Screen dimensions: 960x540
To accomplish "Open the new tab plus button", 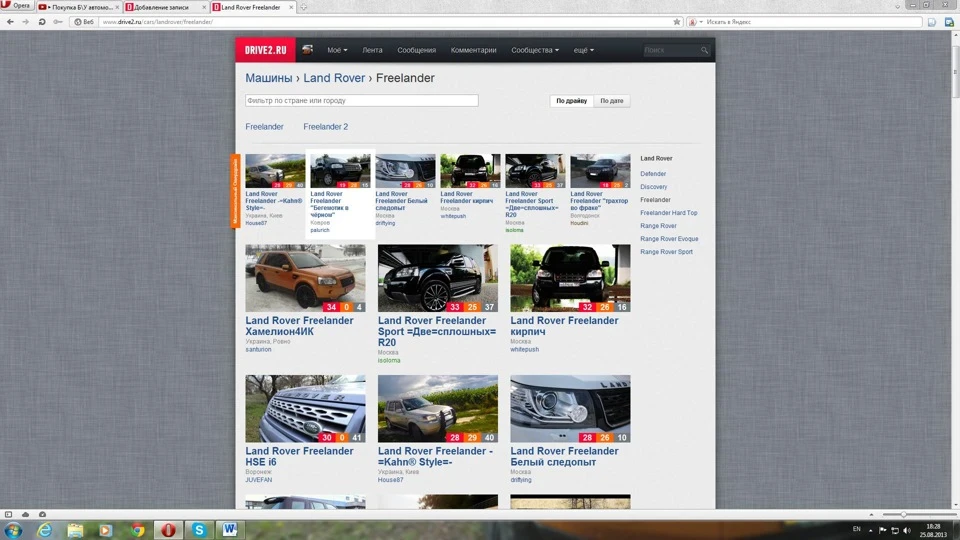I will (303, 7).
